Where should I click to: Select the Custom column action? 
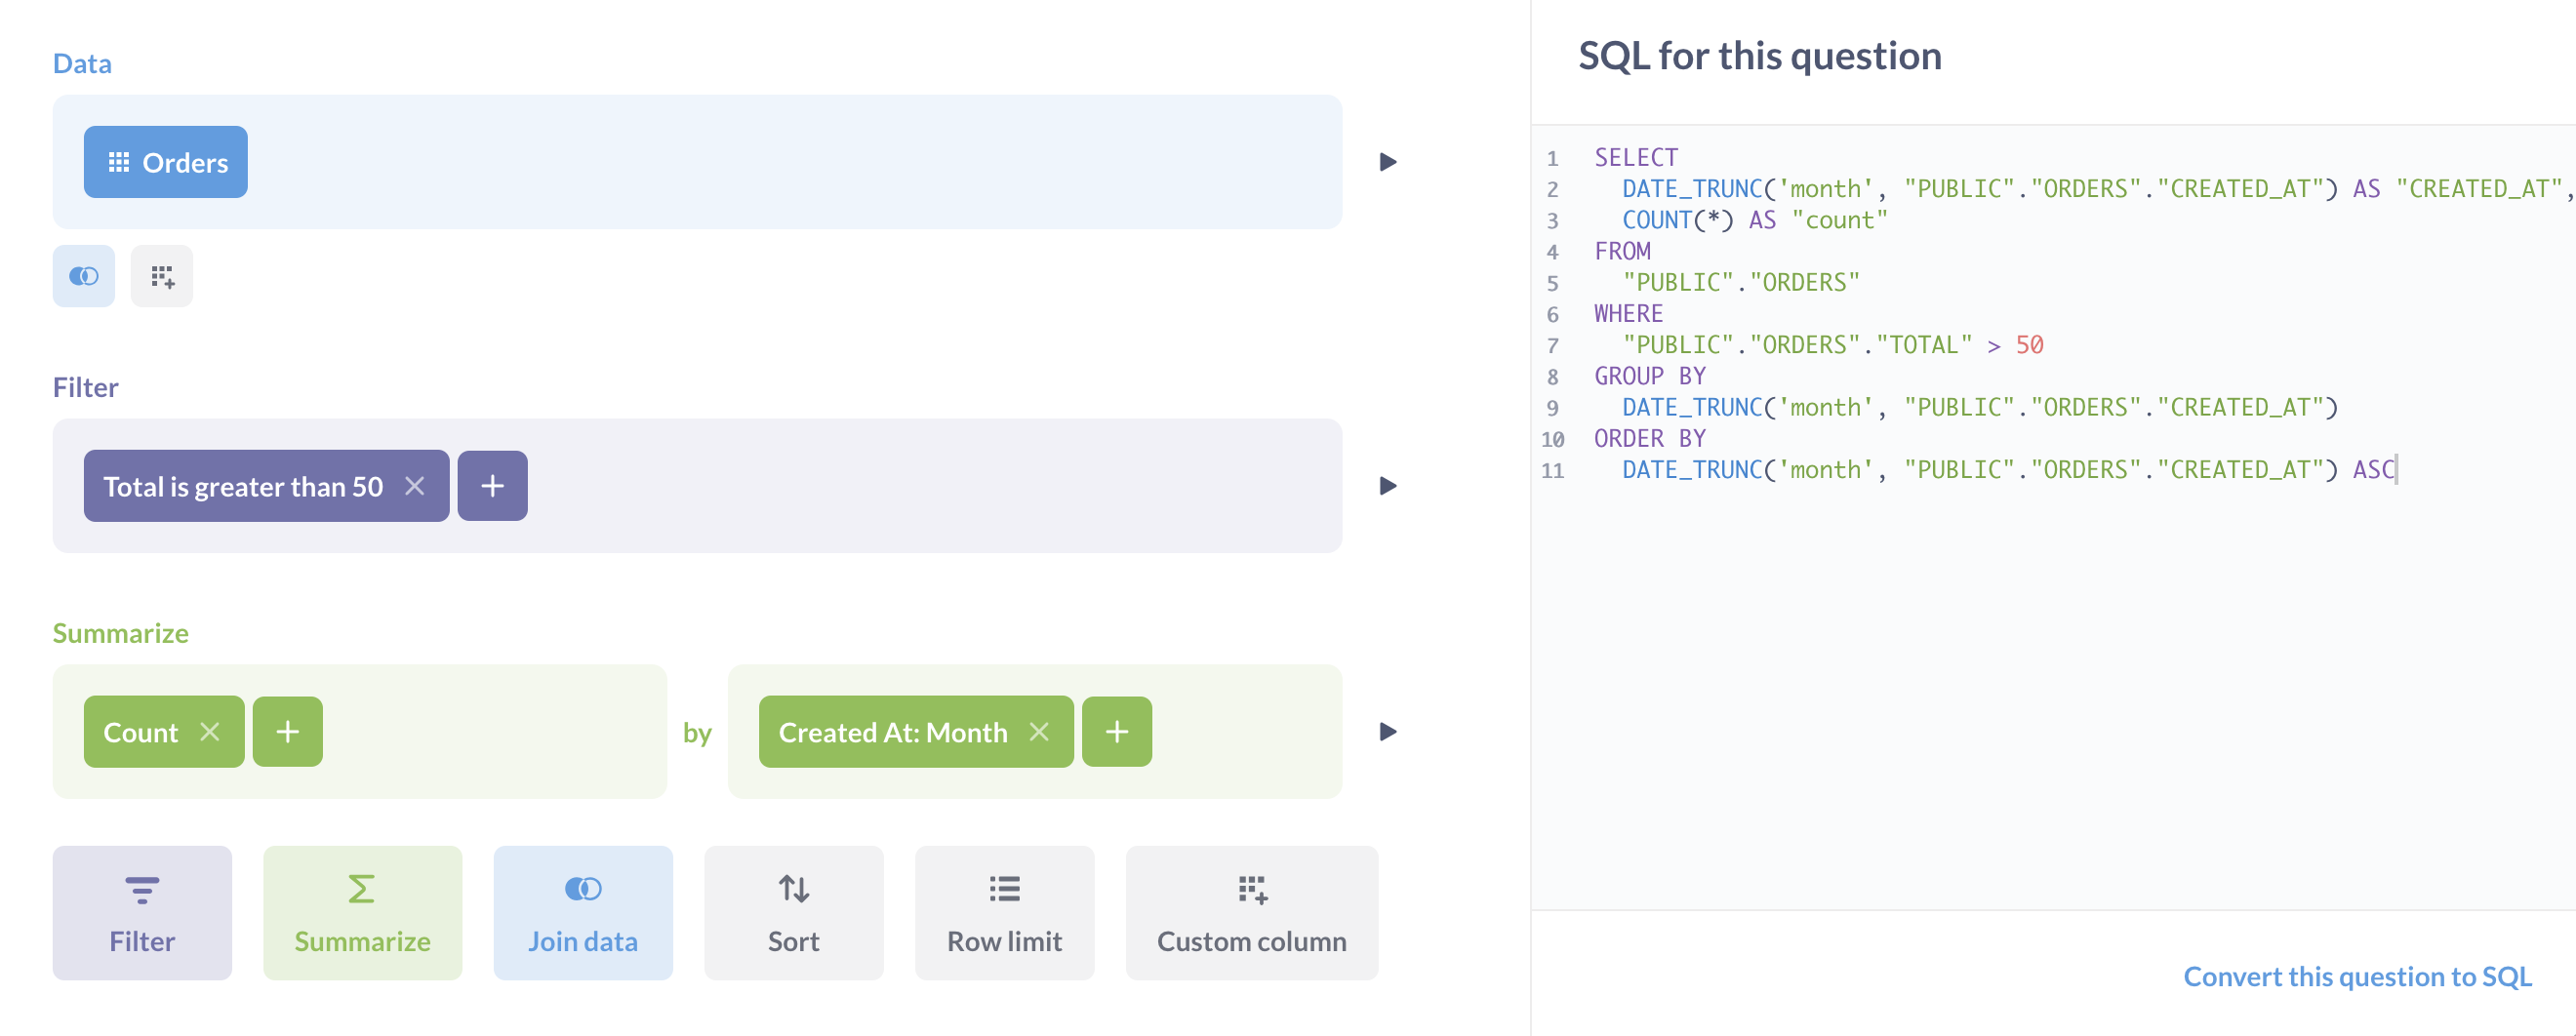click(1251, 912)
